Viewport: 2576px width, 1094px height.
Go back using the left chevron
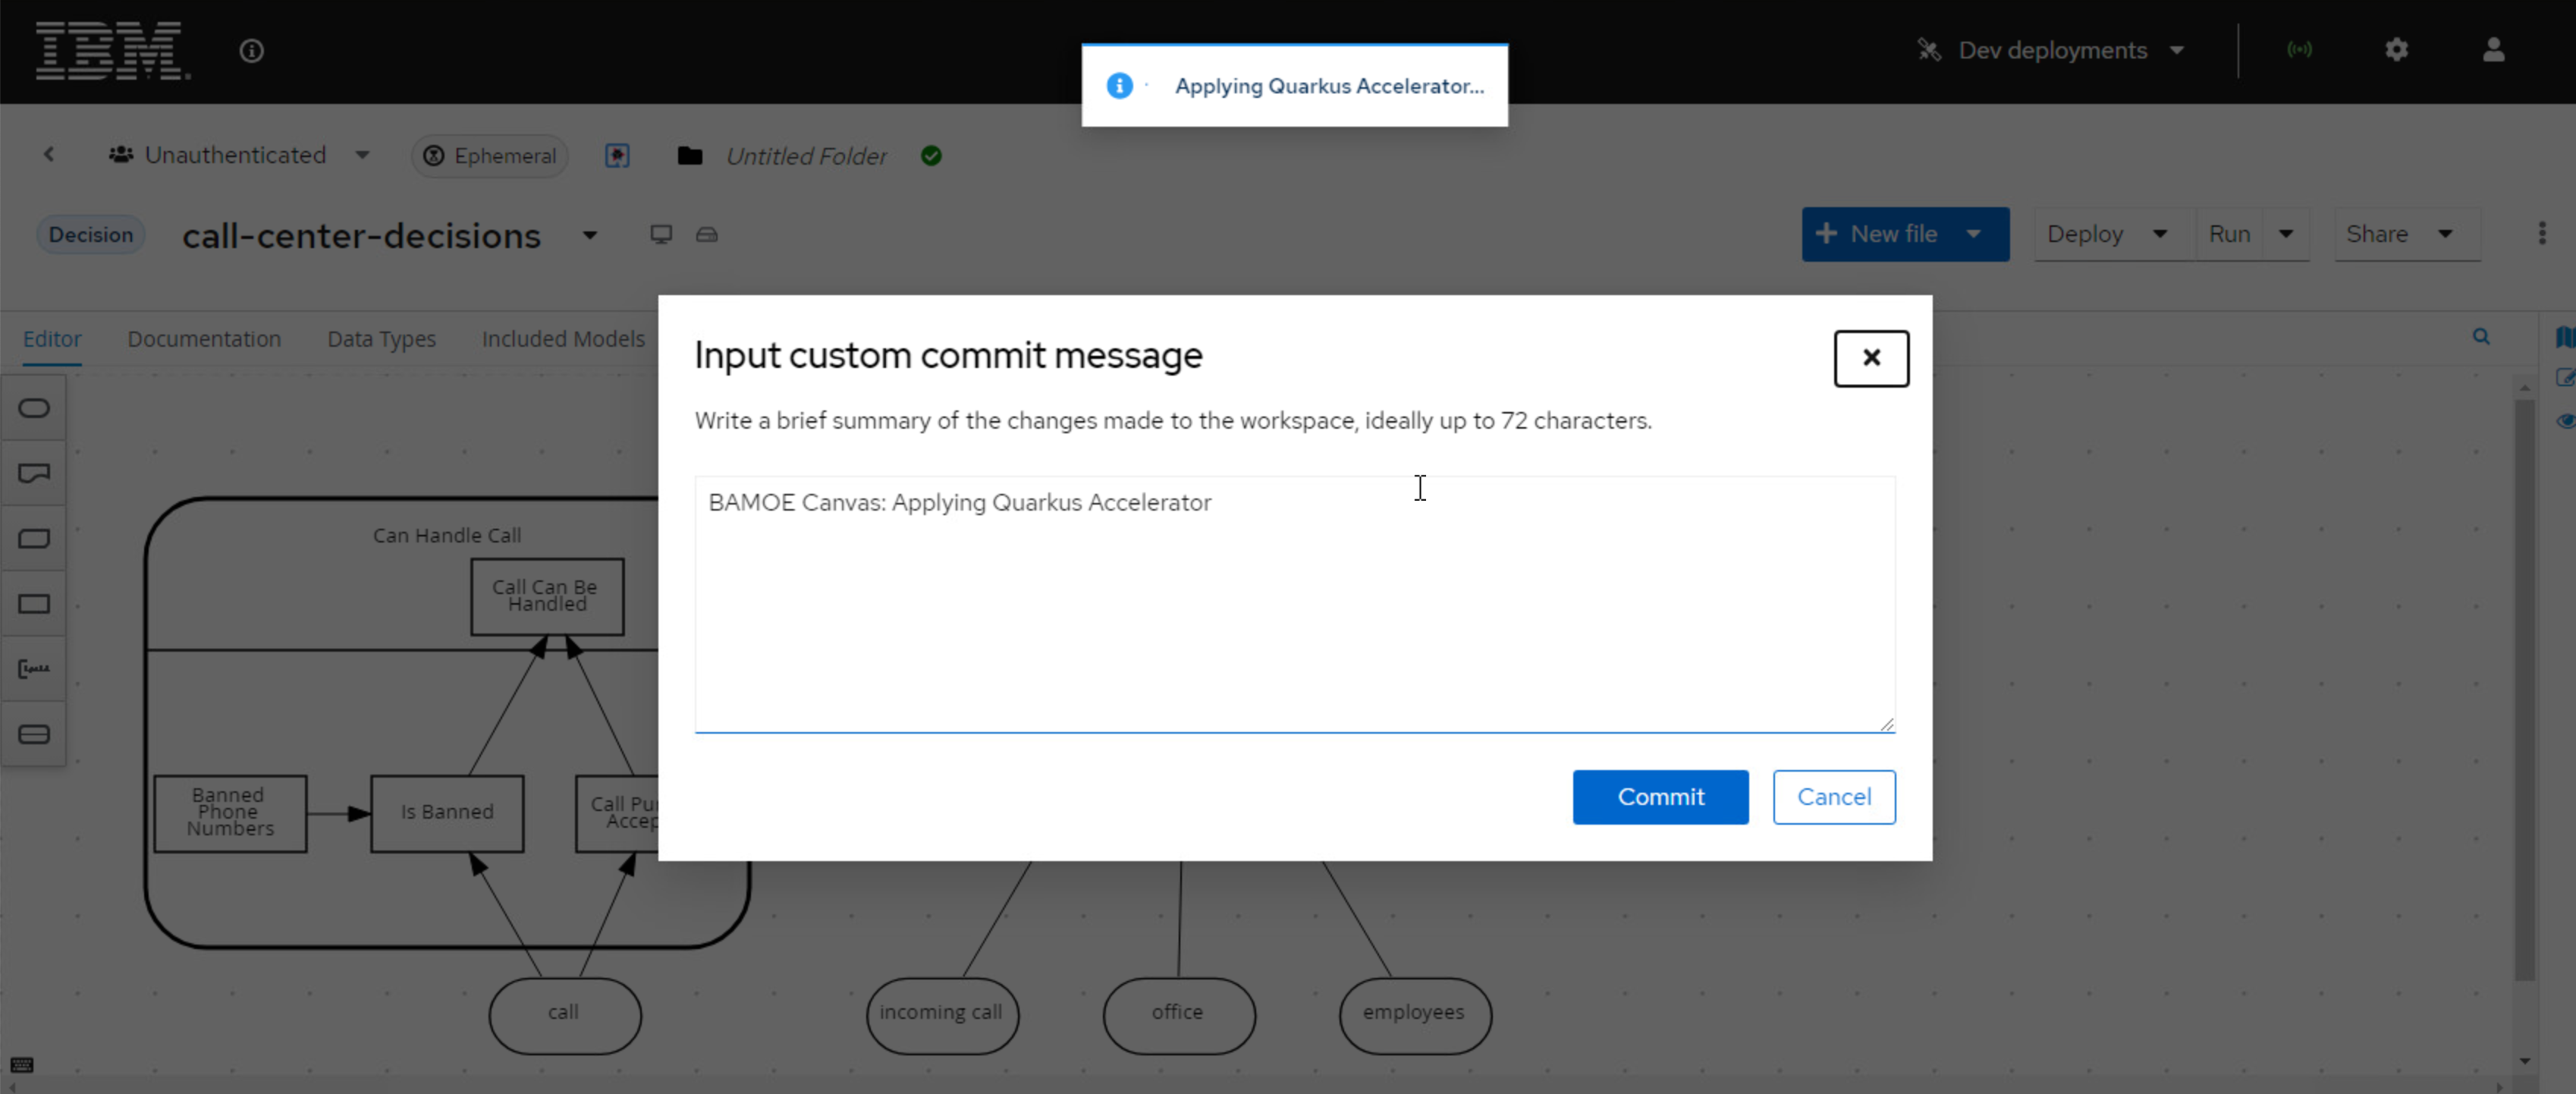point(49,155)
